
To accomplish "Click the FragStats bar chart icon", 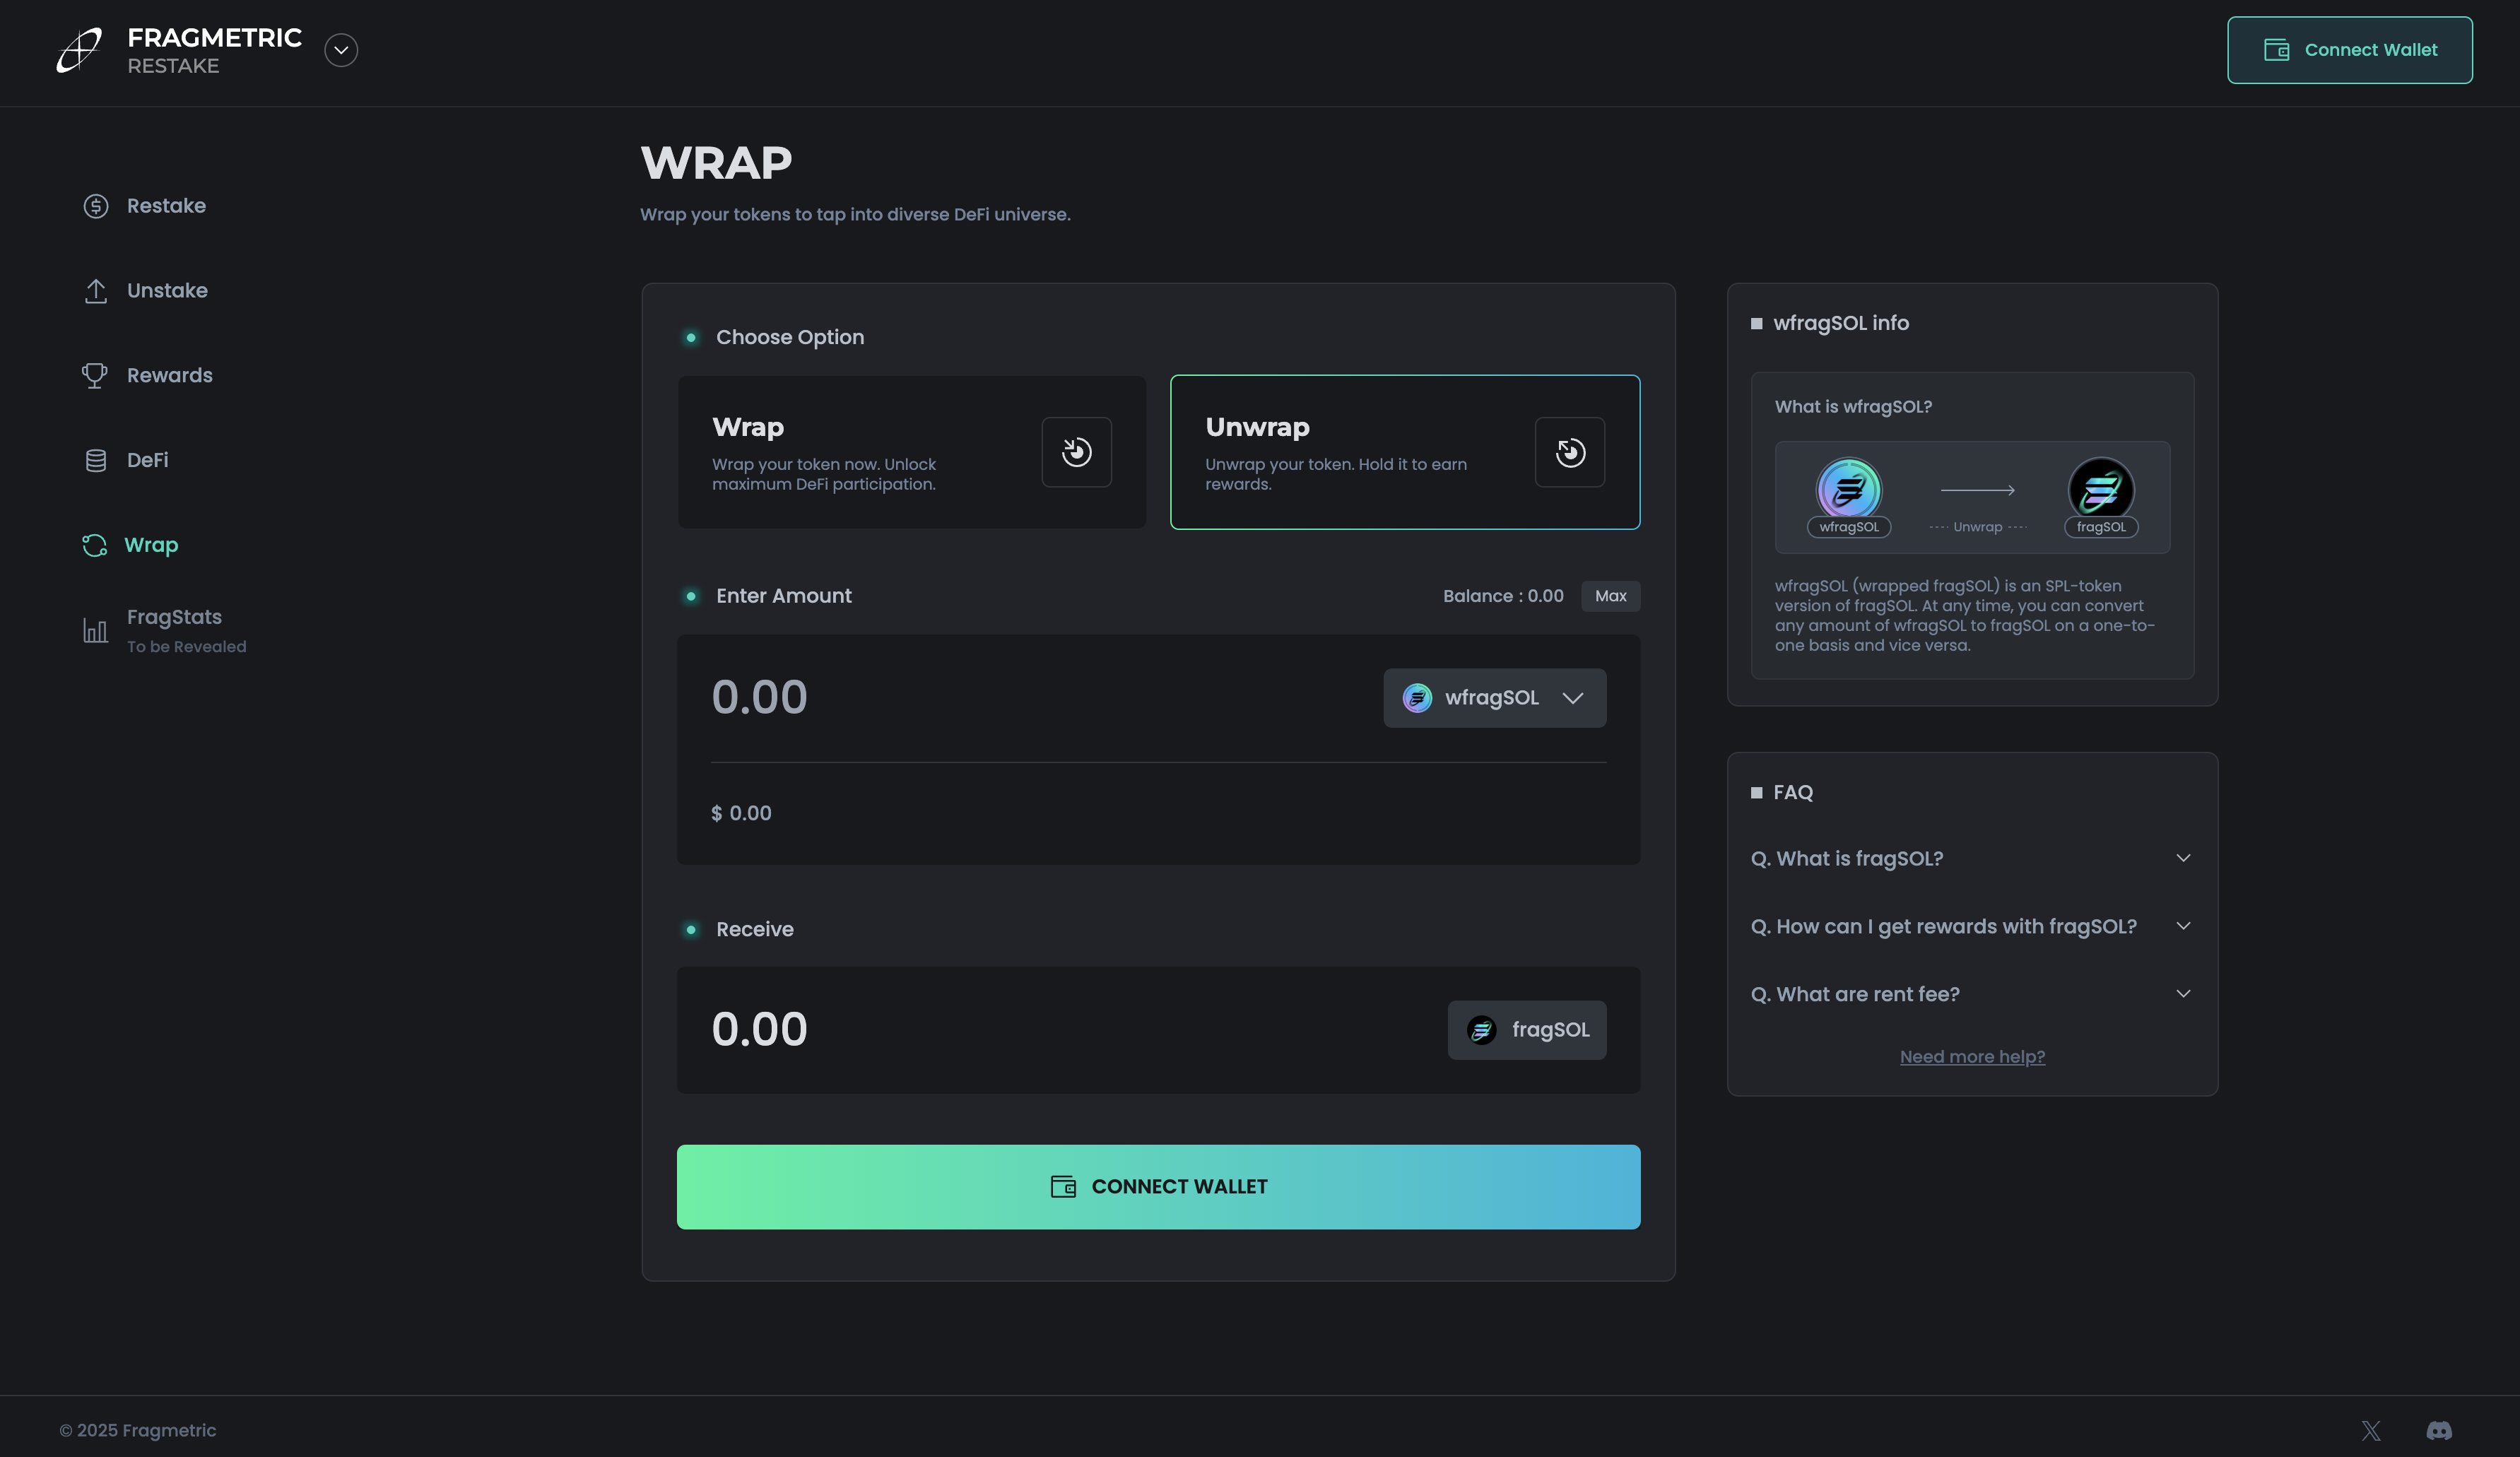I will click(x=95, y=630).
